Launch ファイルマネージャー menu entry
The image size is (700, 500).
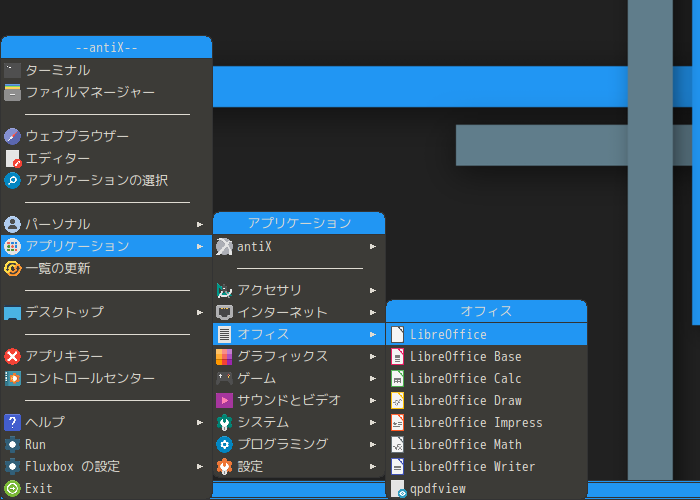pos(106,92)
